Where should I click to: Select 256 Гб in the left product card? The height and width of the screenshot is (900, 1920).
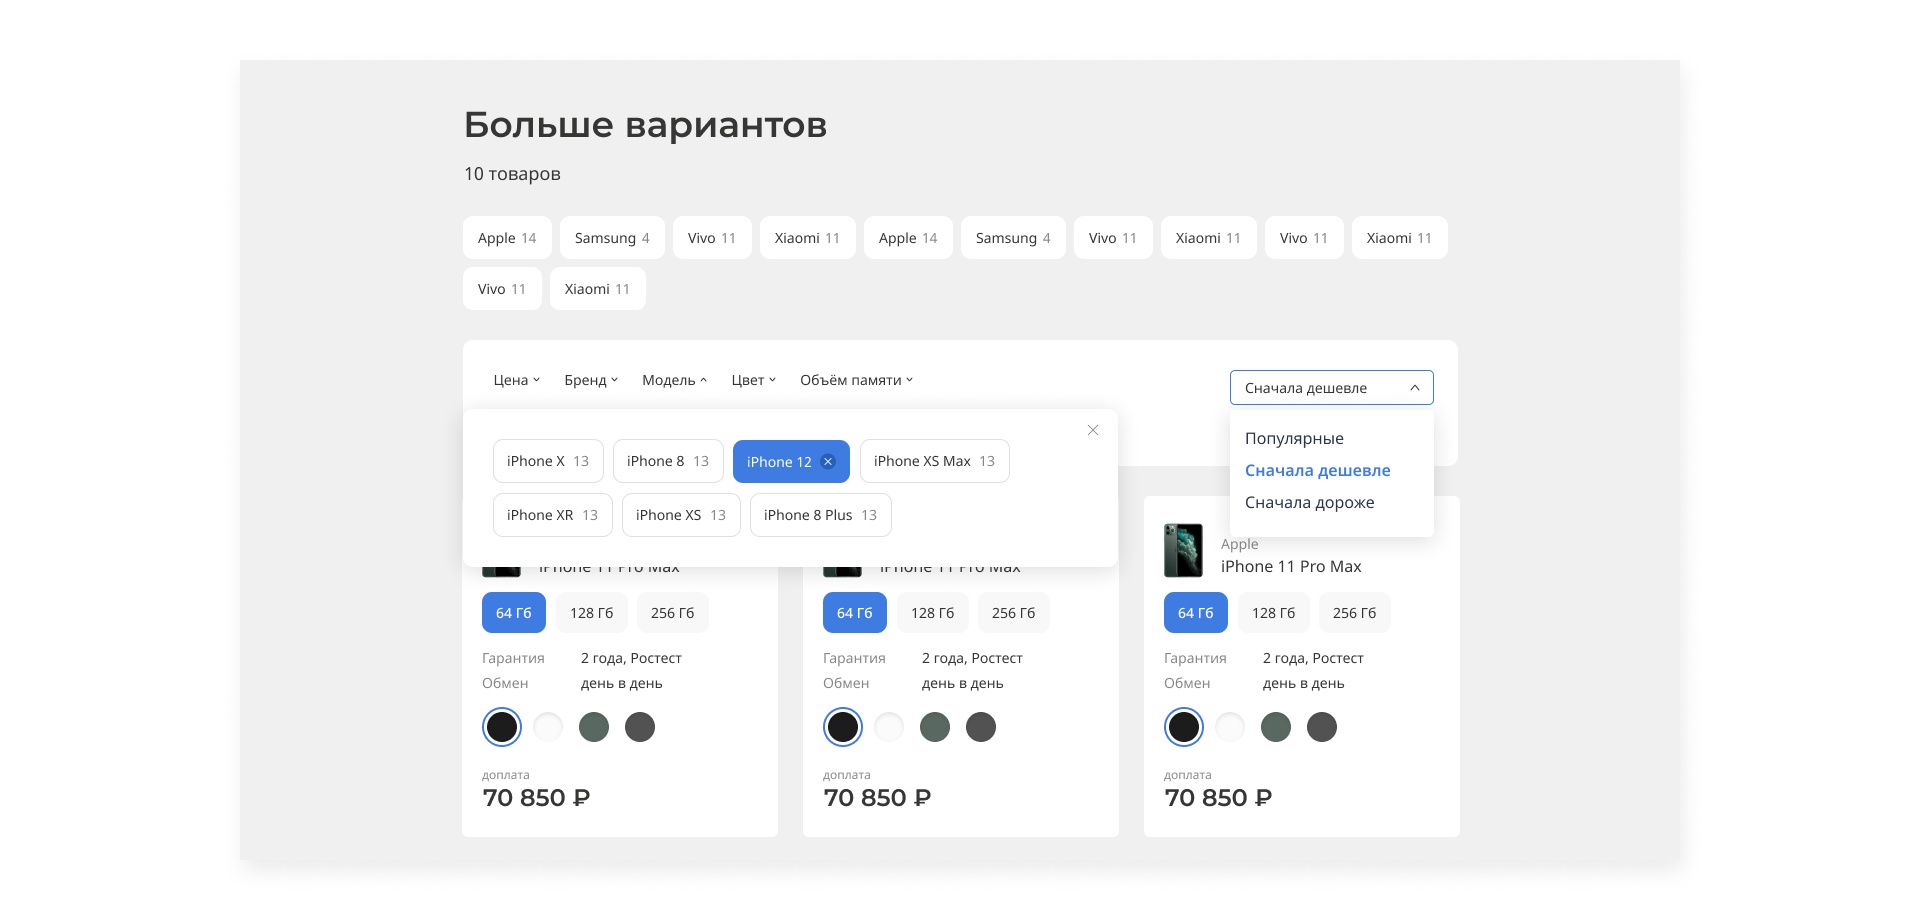(x=673, y=613)
